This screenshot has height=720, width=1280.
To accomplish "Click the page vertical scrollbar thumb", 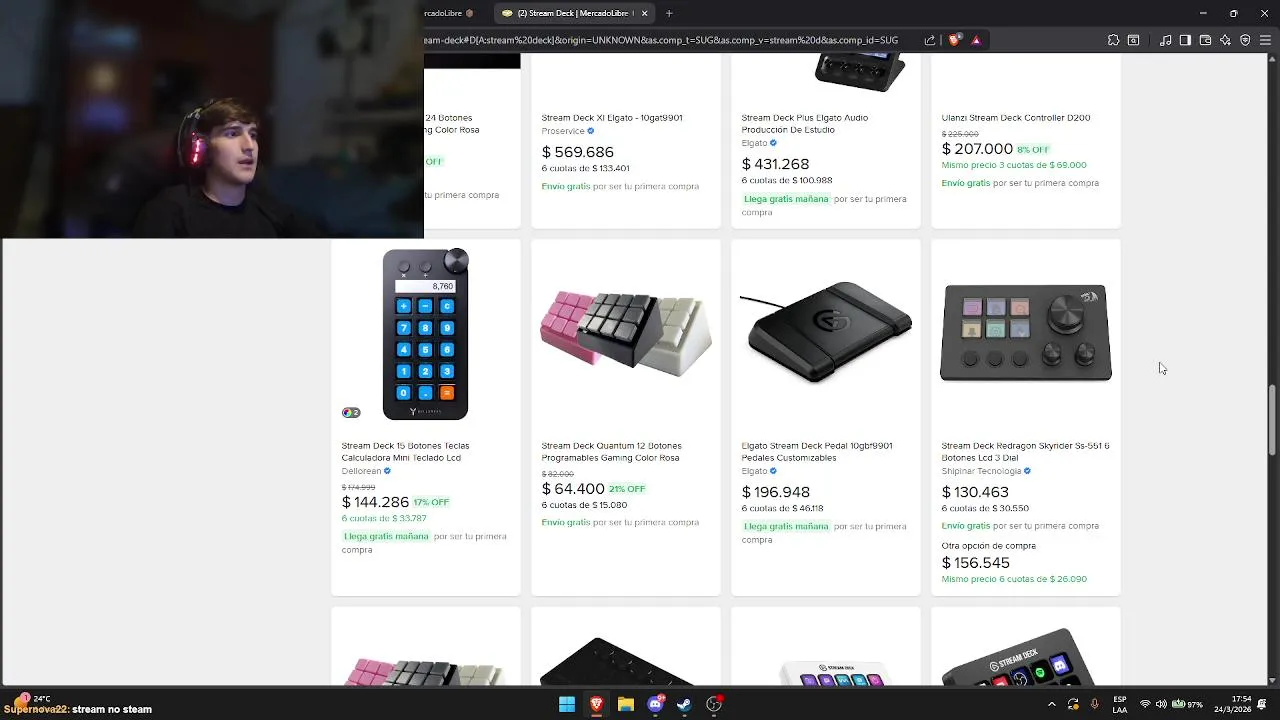I will [1272, 420].
